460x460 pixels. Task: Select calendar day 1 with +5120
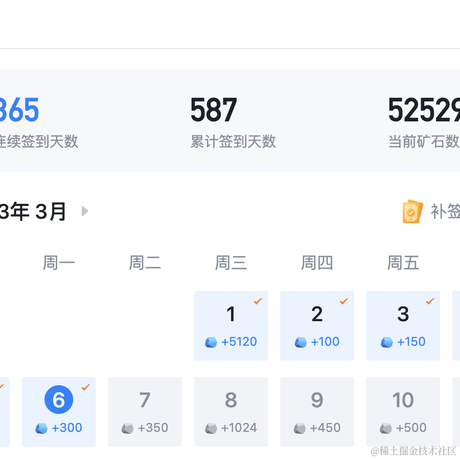[231, 326]
